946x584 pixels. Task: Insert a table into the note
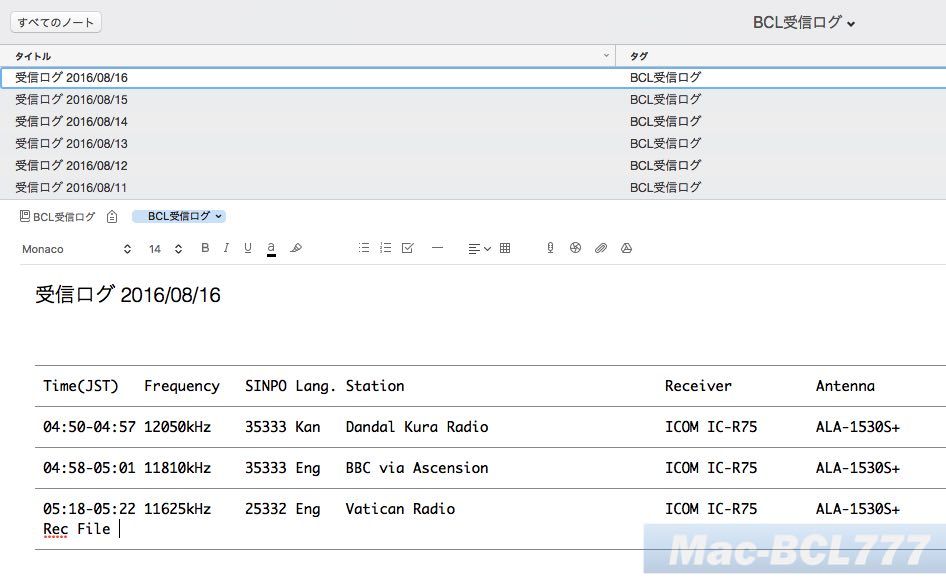(x=505, y=248)
